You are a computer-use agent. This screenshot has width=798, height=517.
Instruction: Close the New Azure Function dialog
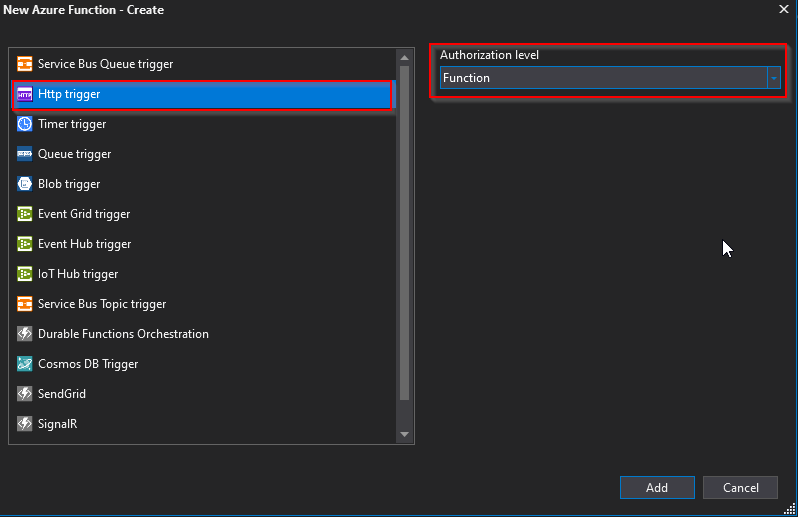pyautogui.click(x=784, y=9)
